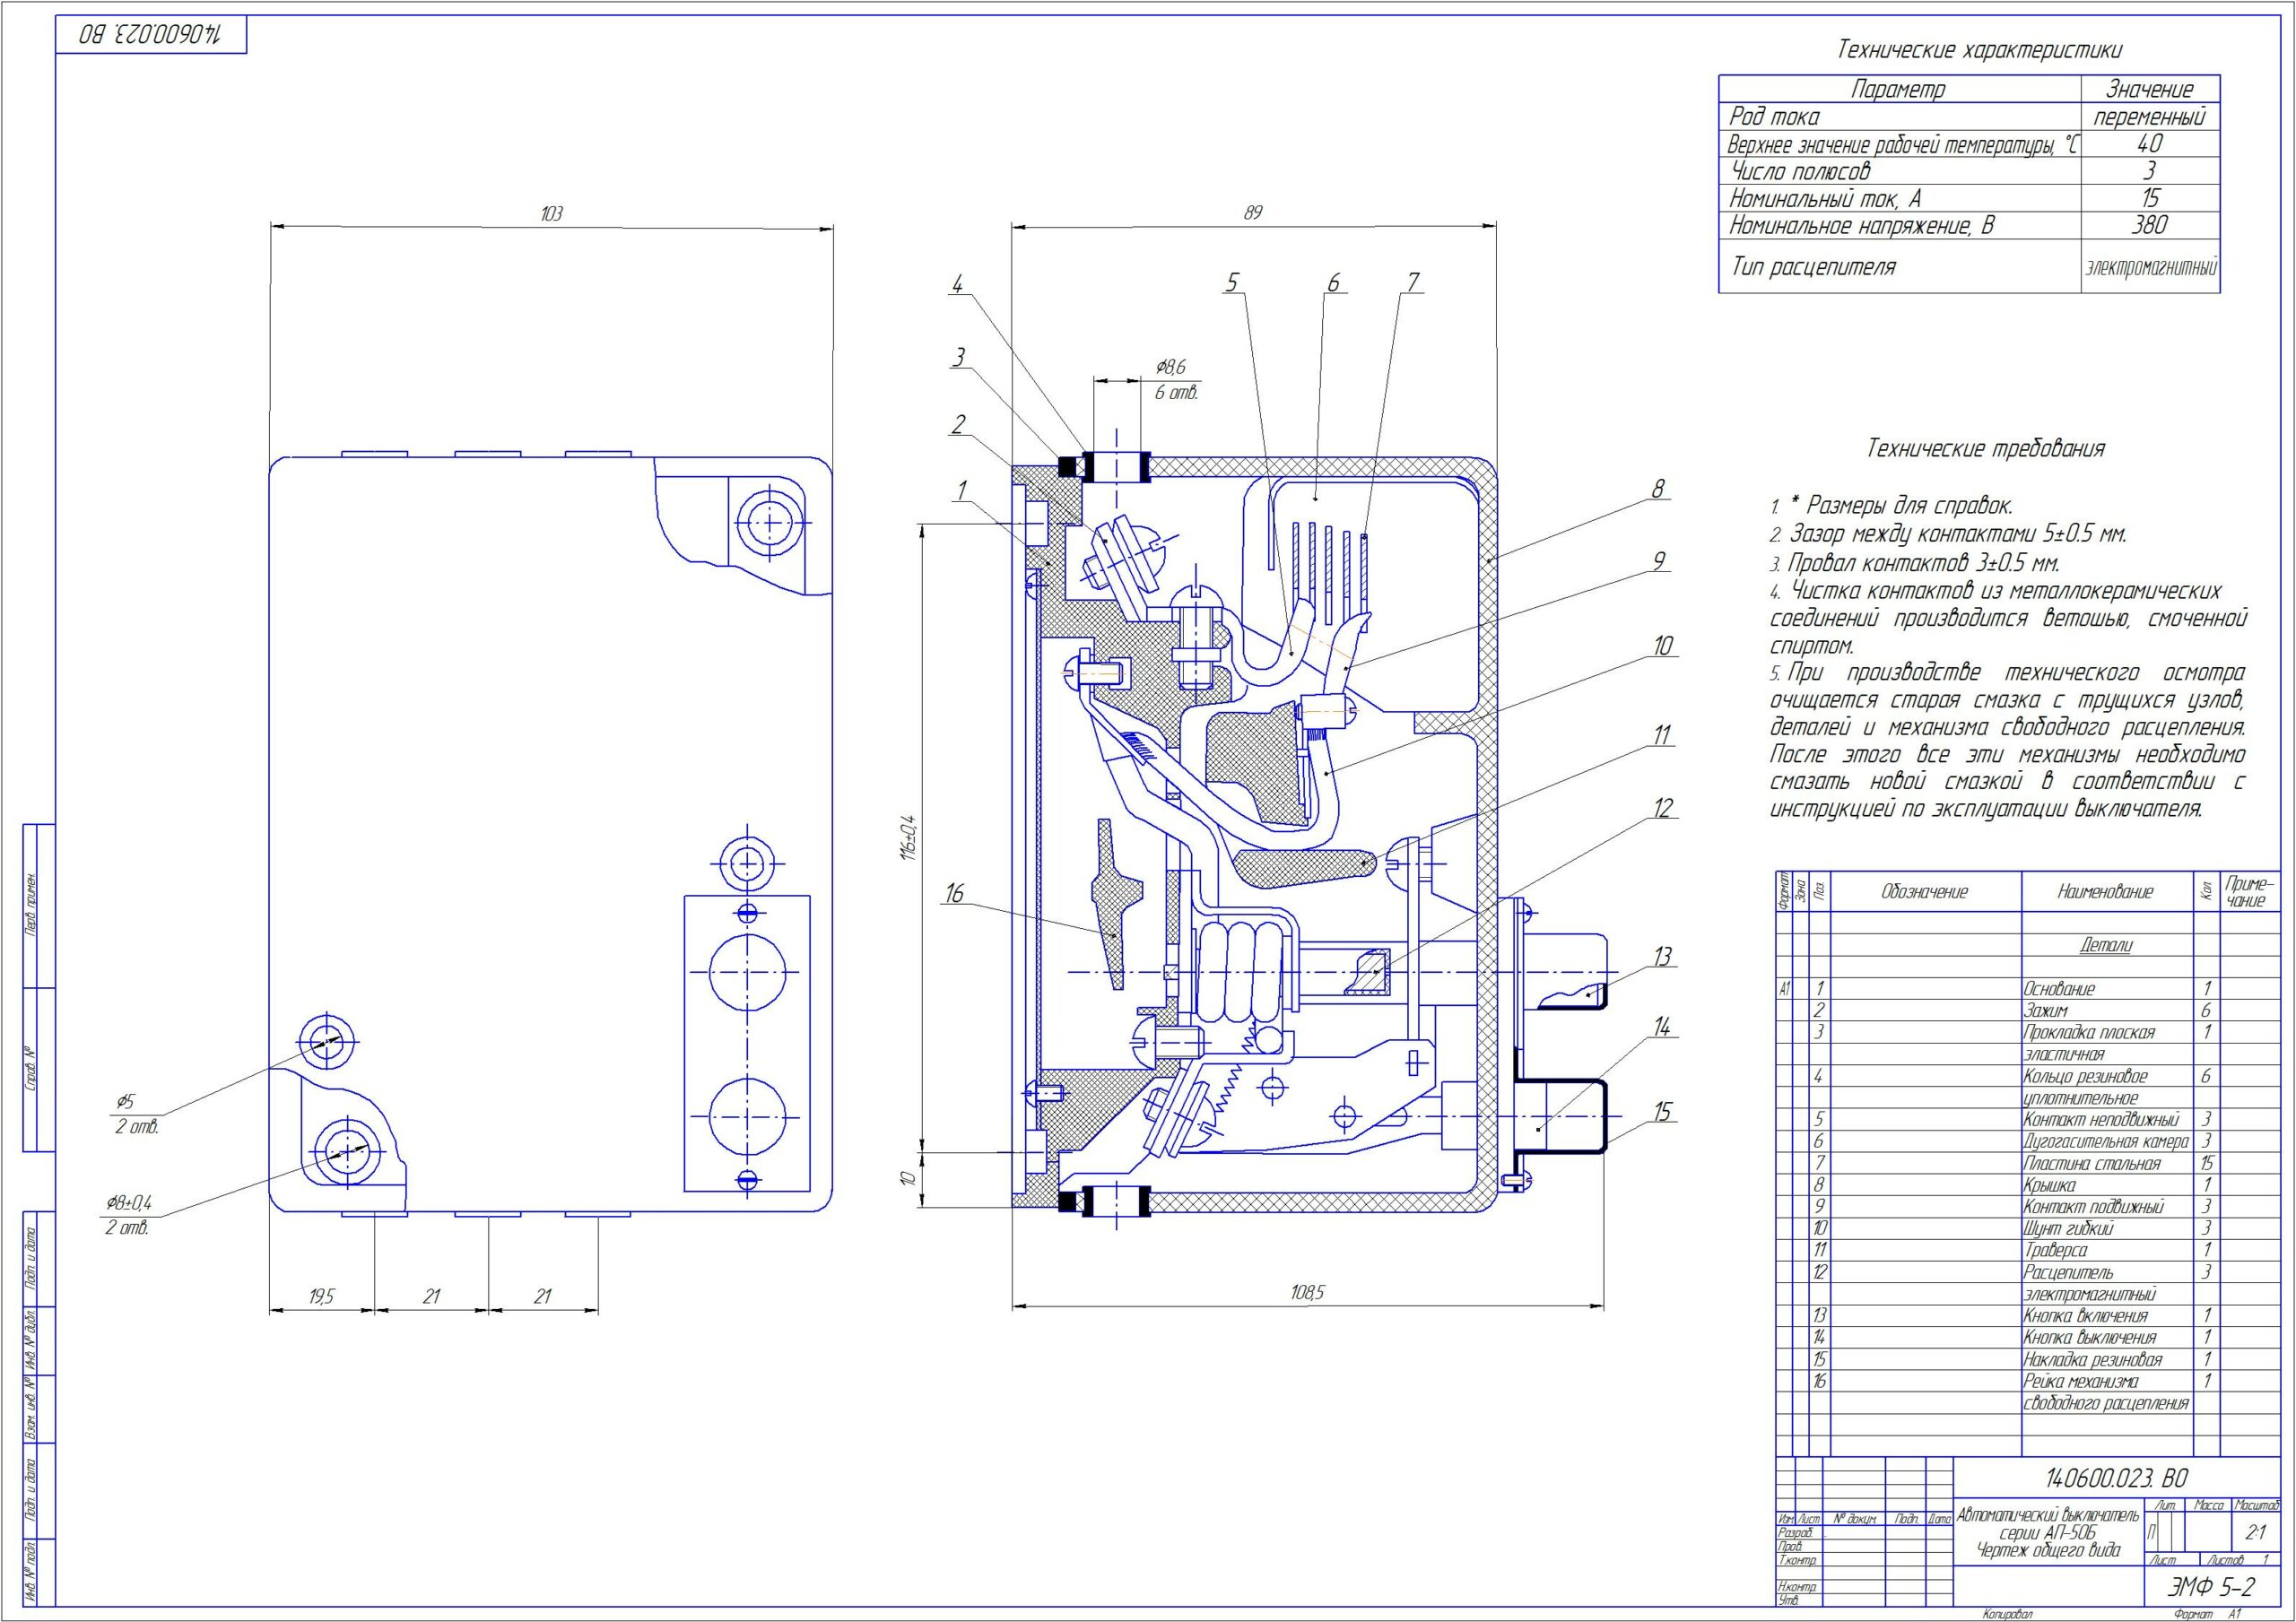The image size is (2296, 1622).
Task: Select requirement '* Размеры для справок.'
Action: (1902, 506)
